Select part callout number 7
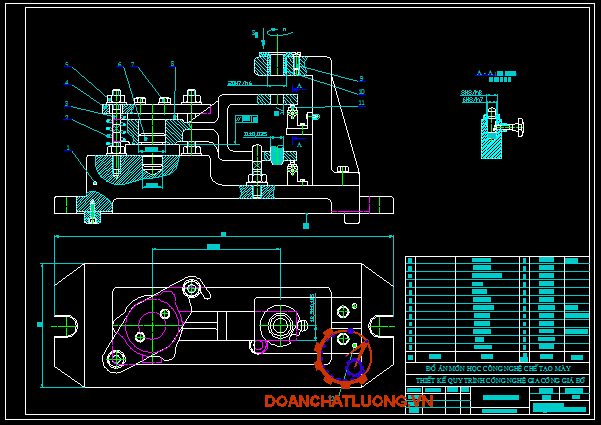601x425 pixels. (133, 65)
